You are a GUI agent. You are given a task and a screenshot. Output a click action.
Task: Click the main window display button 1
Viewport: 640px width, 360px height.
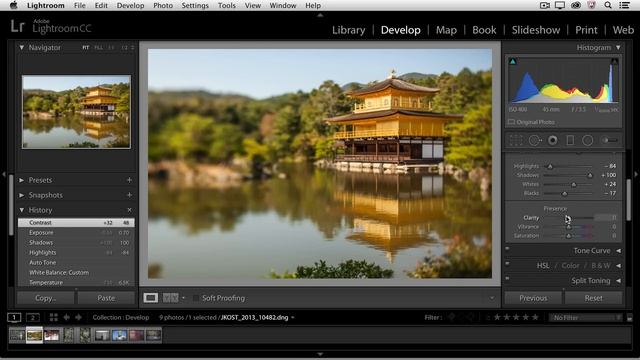point(14,317)
